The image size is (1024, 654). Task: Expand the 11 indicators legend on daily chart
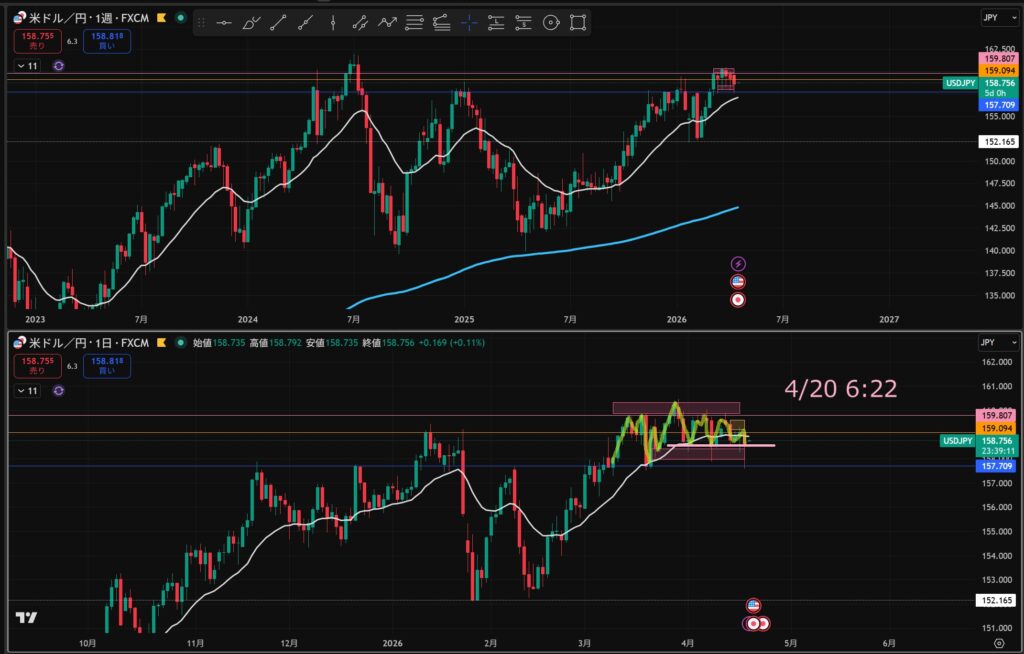(x=27, y=391)
